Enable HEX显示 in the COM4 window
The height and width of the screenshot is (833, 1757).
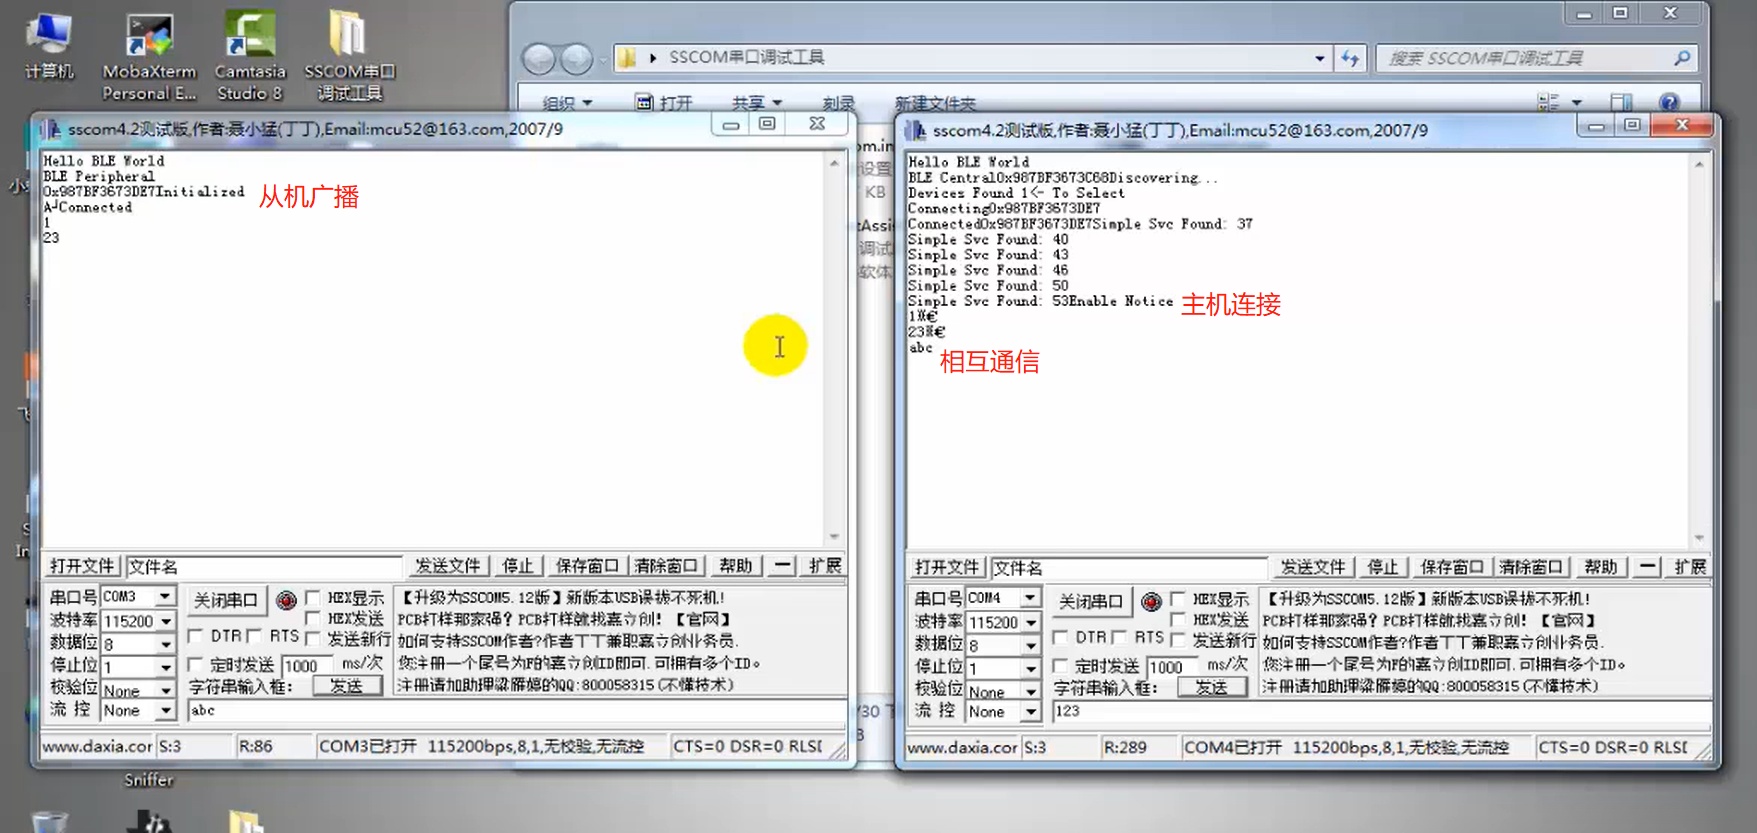(x=1178, y=599)
